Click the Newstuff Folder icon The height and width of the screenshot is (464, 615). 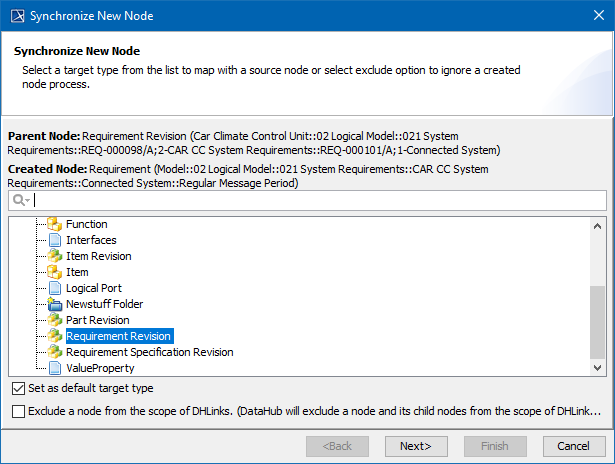(55, 304)
